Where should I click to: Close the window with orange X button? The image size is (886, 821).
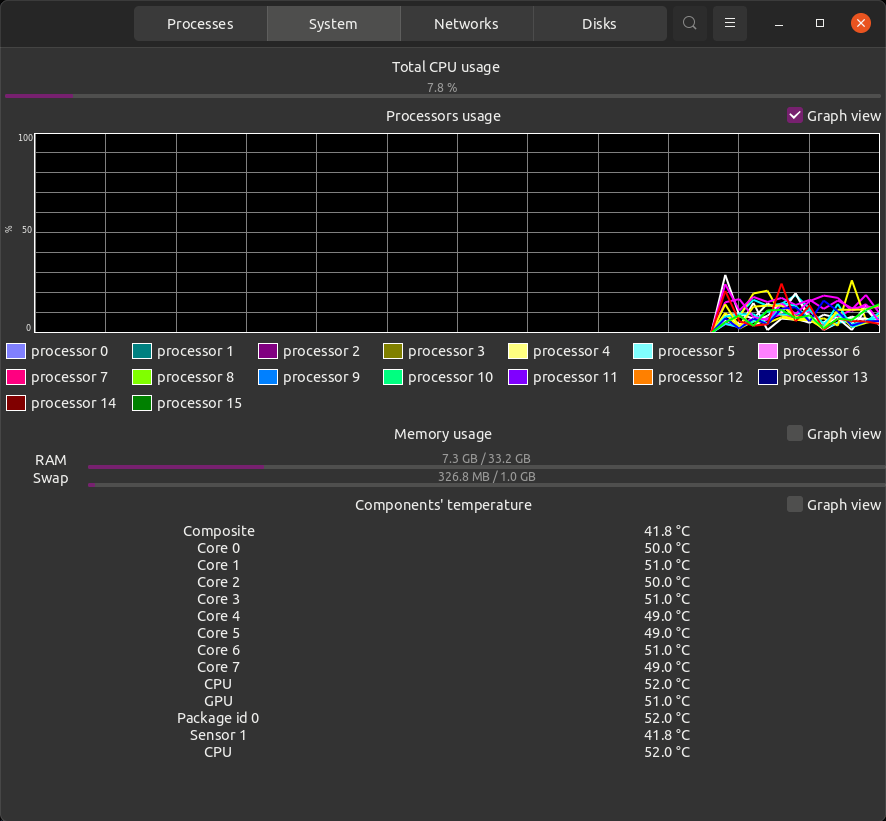(861, 23)
